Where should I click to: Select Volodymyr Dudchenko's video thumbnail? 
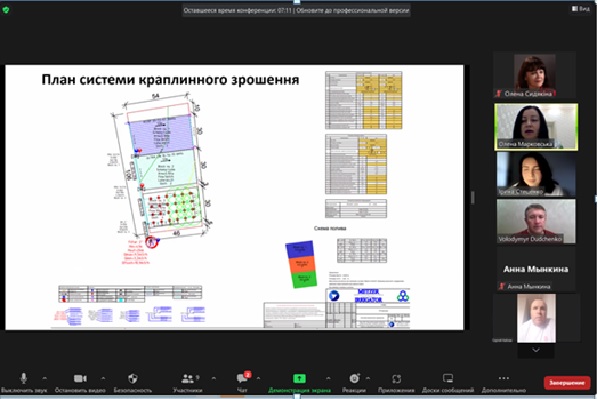[536, 221]
